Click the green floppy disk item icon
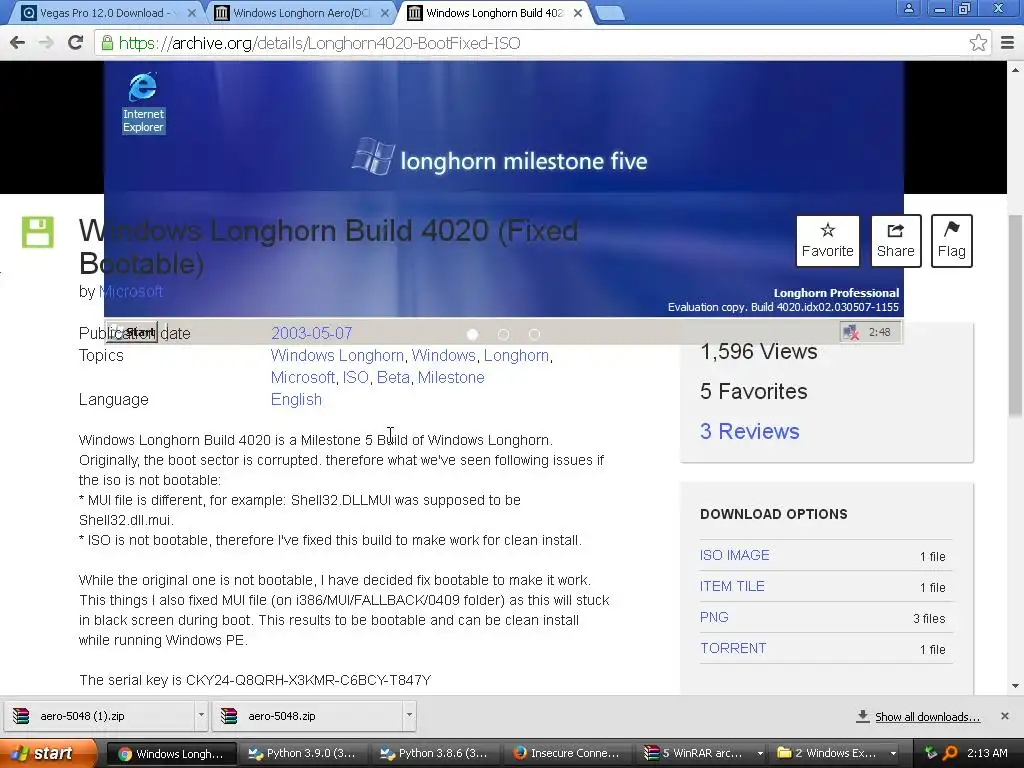1024x768 pixels. tap(38, 232)
